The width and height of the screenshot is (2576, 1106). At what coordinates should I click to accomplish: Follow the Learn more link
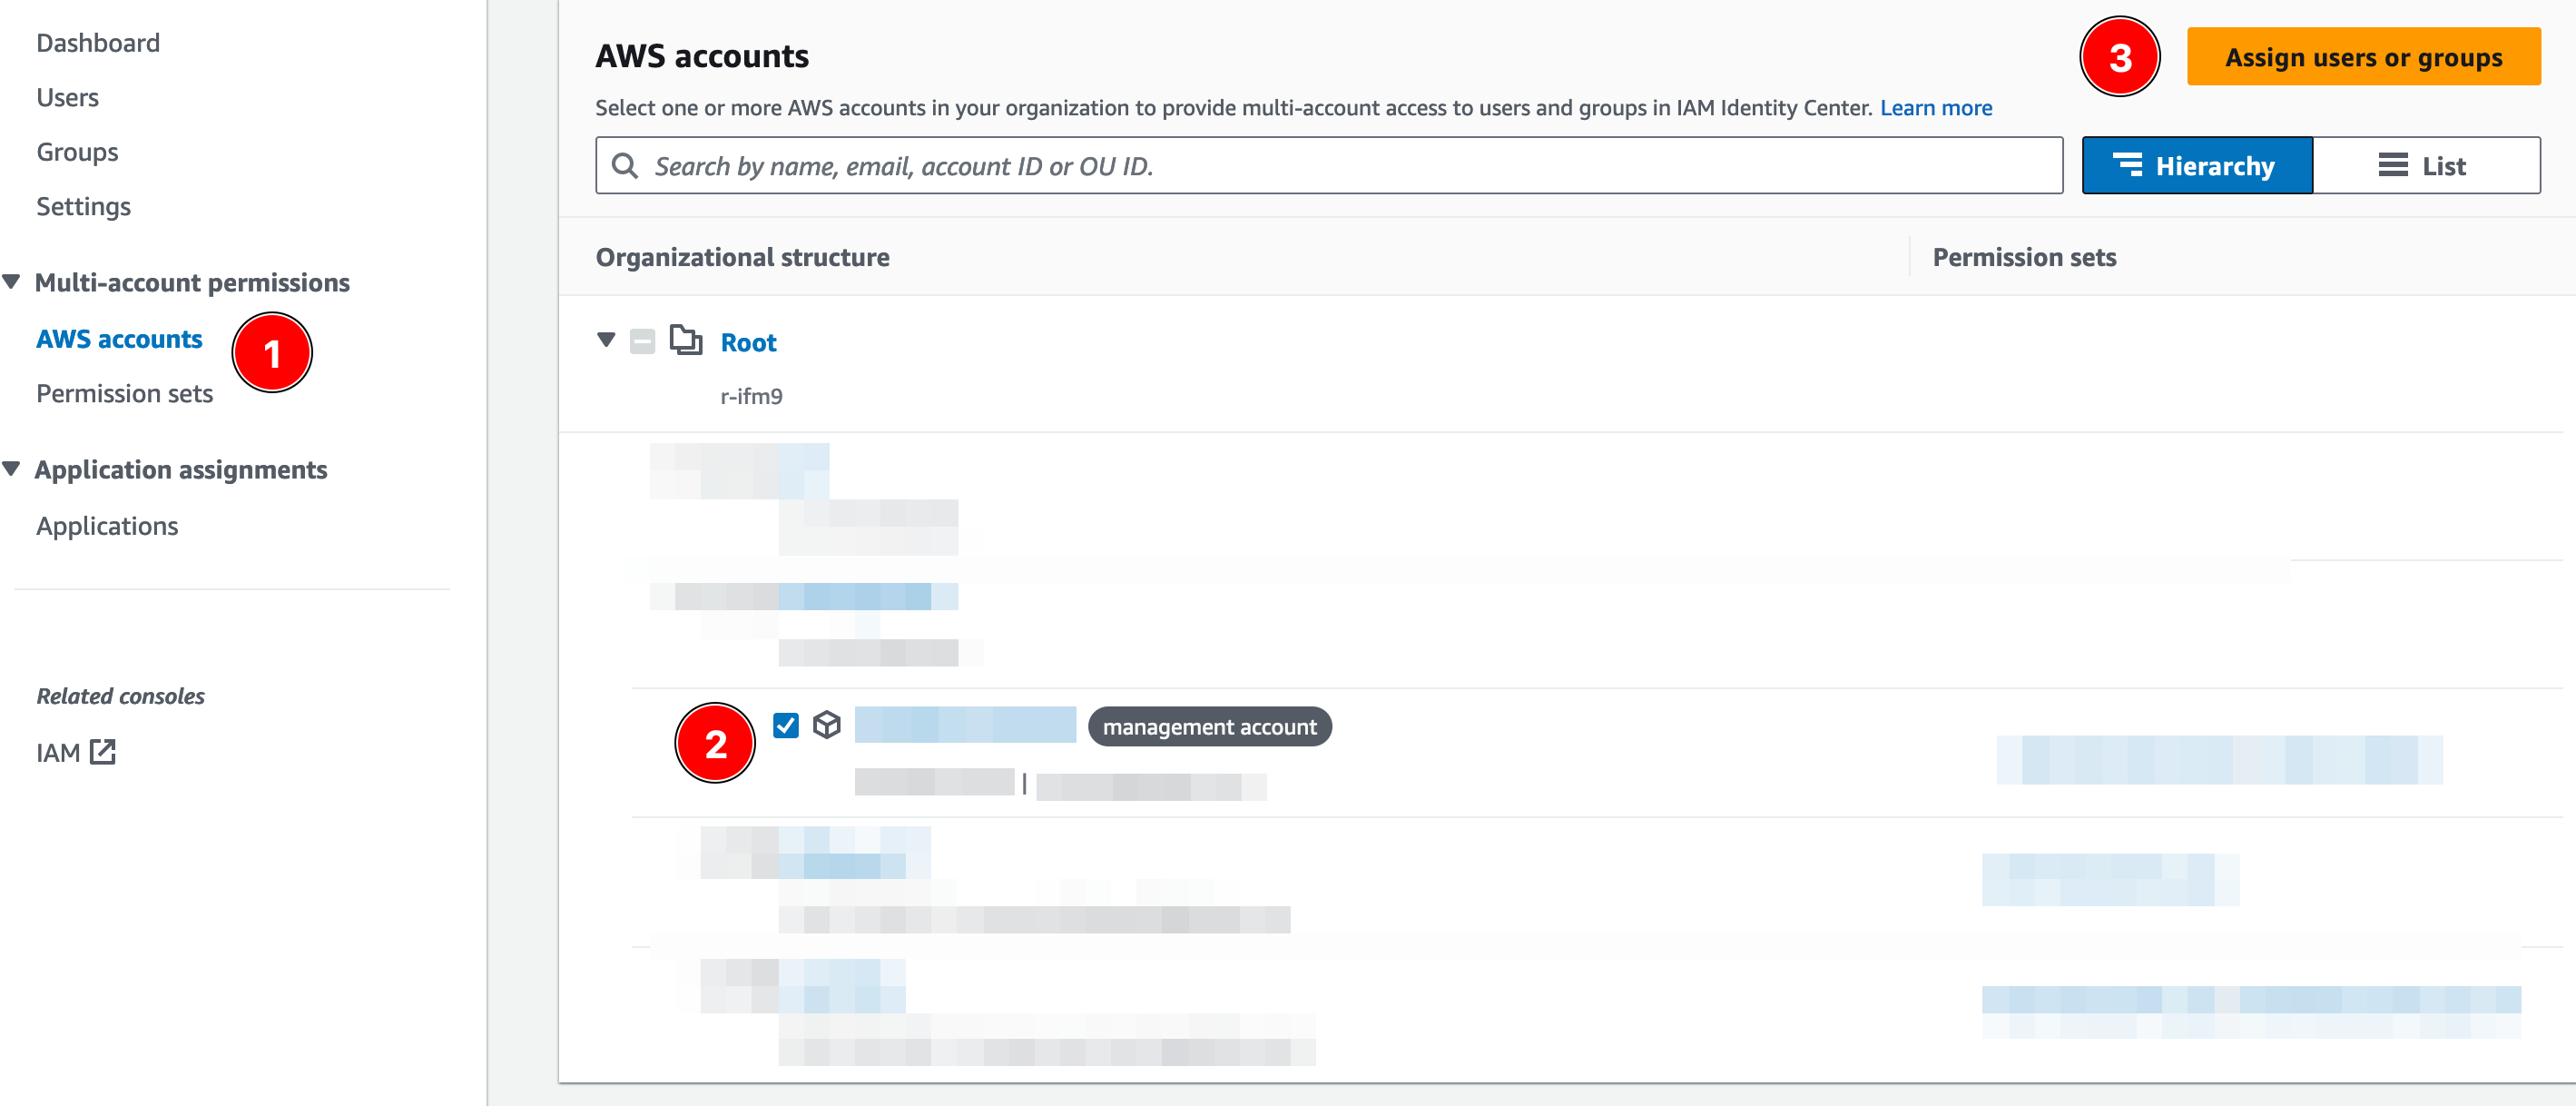(x=1935, y=108)
